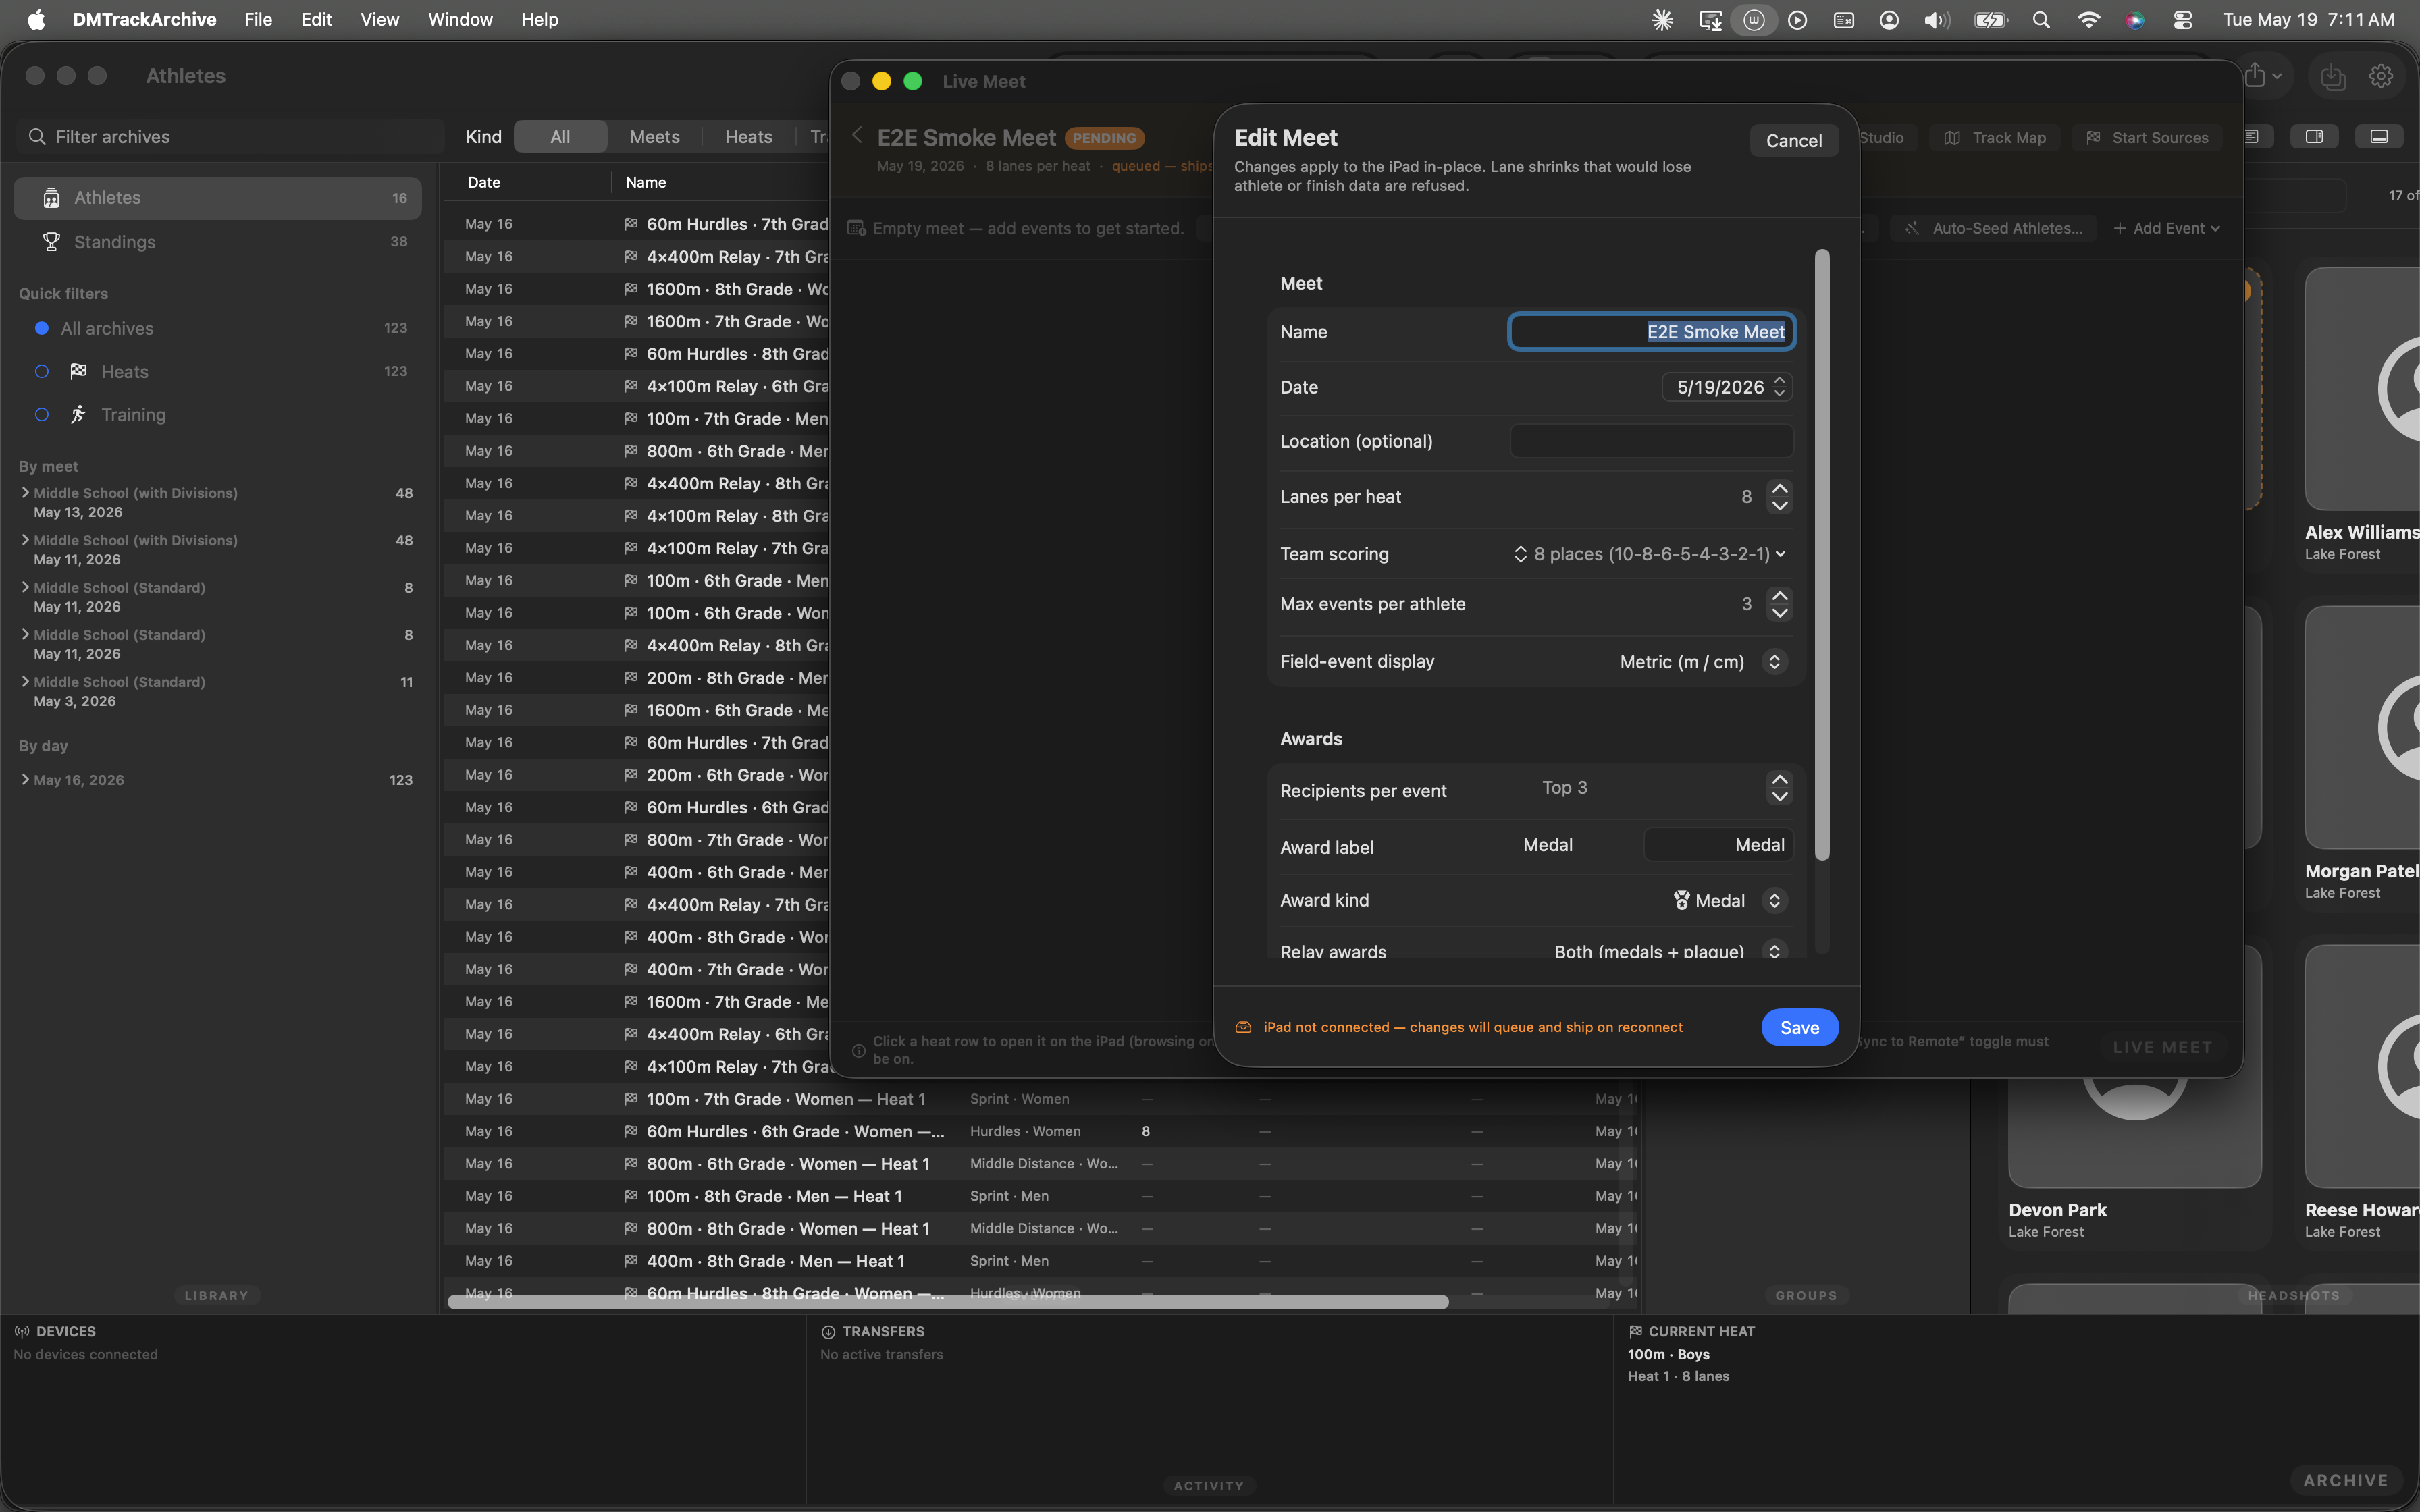The height and width of the screenshot is (1512, 2420).
Task: Open macOS Control Center icon
Action: tap(2182, 20)
